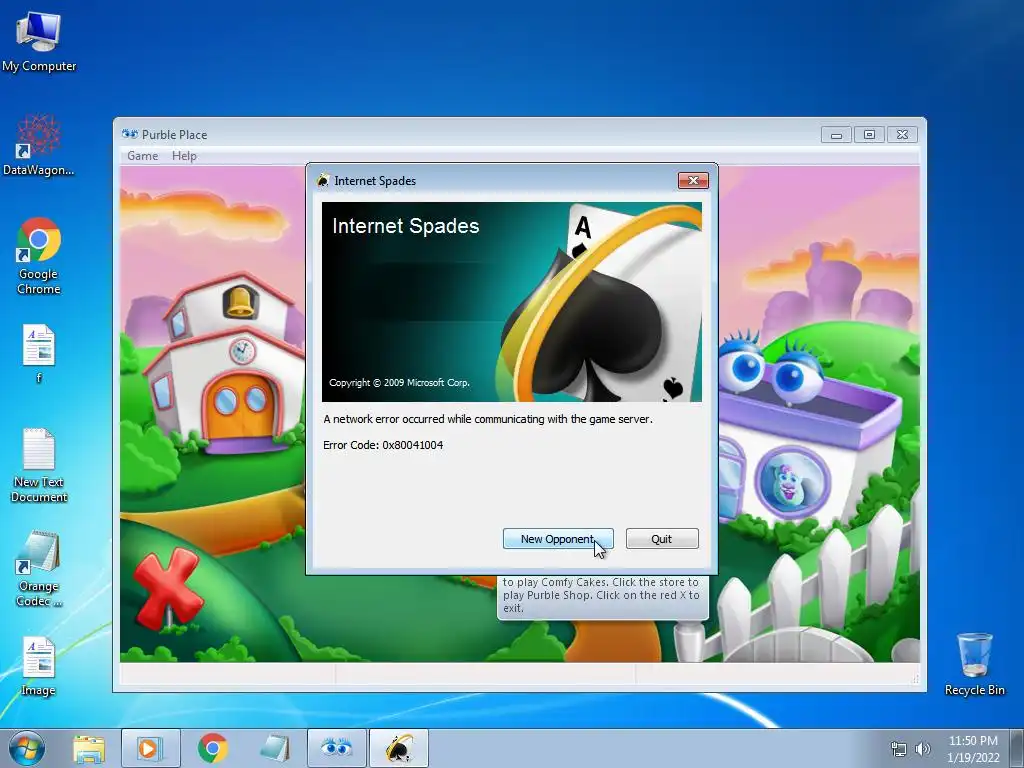This screenshot has height=768, width=1024.
Task: Click the New Opponent button
Action: pyautogui.click(x=558, y=539)
